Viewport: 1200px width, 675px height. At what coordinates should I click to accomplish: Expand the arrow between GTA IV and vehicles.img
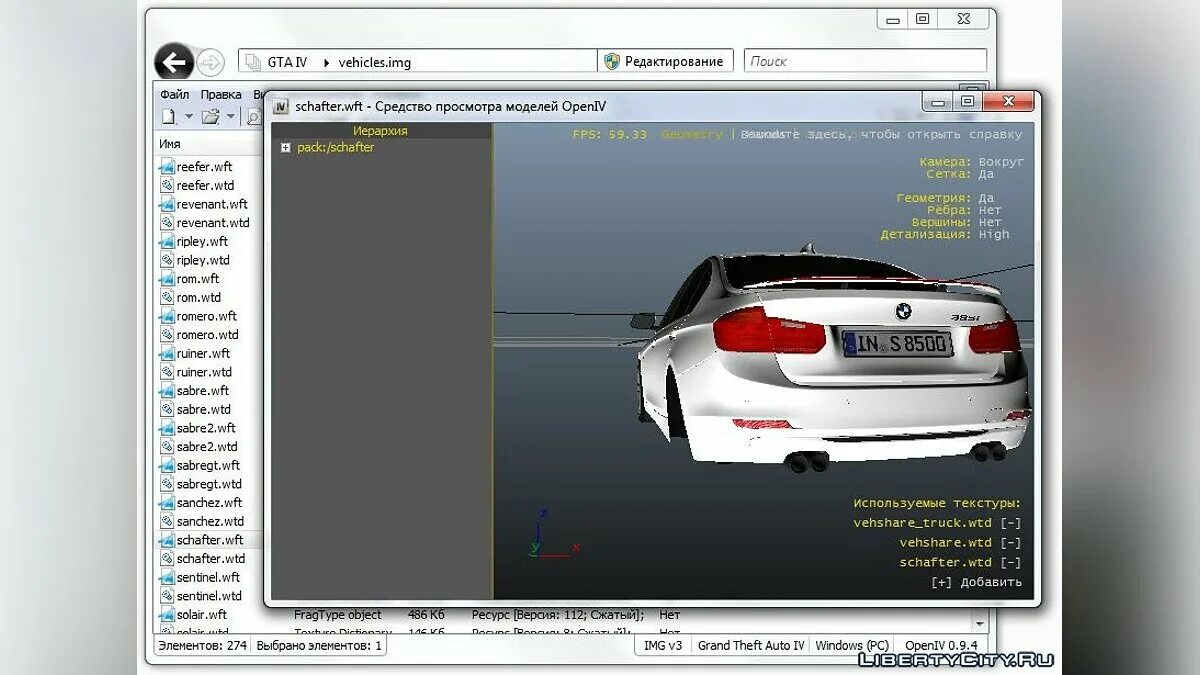(326, 62)
